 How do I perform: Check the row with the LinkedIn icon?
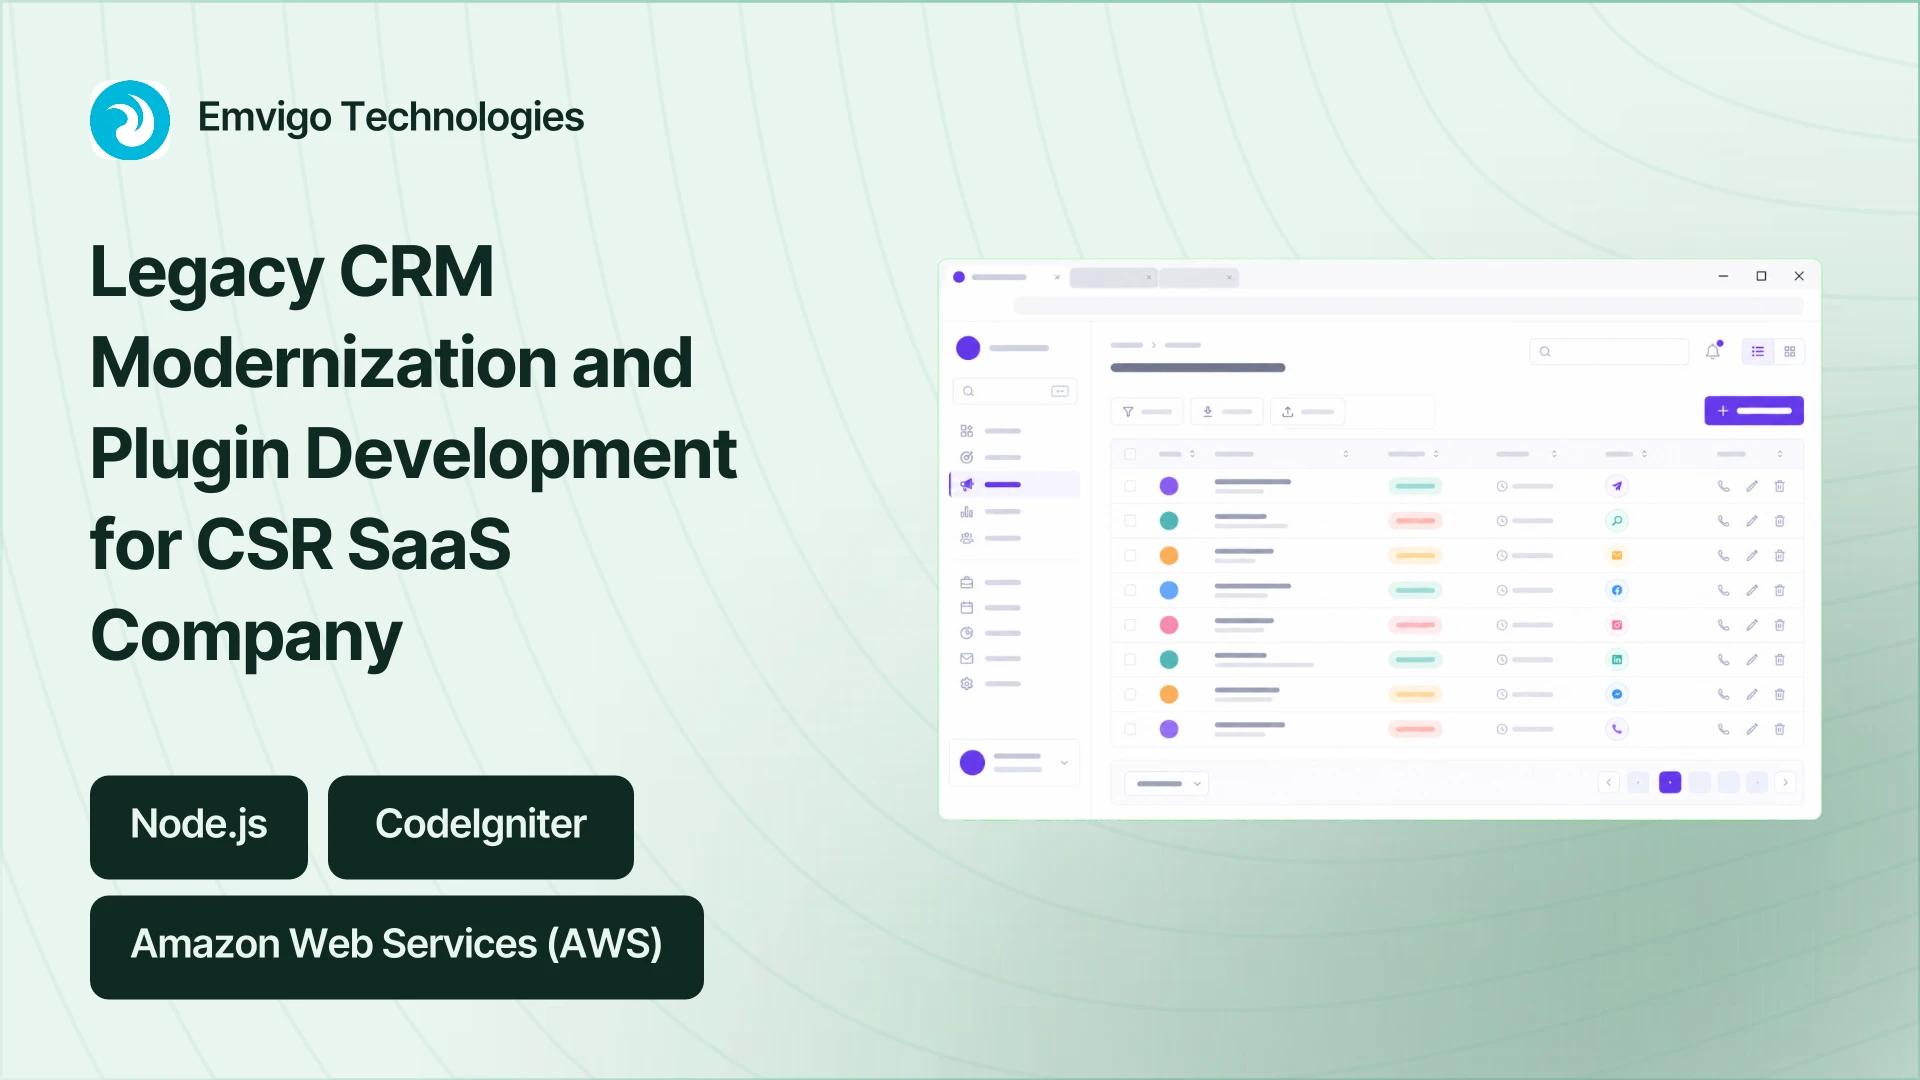[x=1130, y=659]
